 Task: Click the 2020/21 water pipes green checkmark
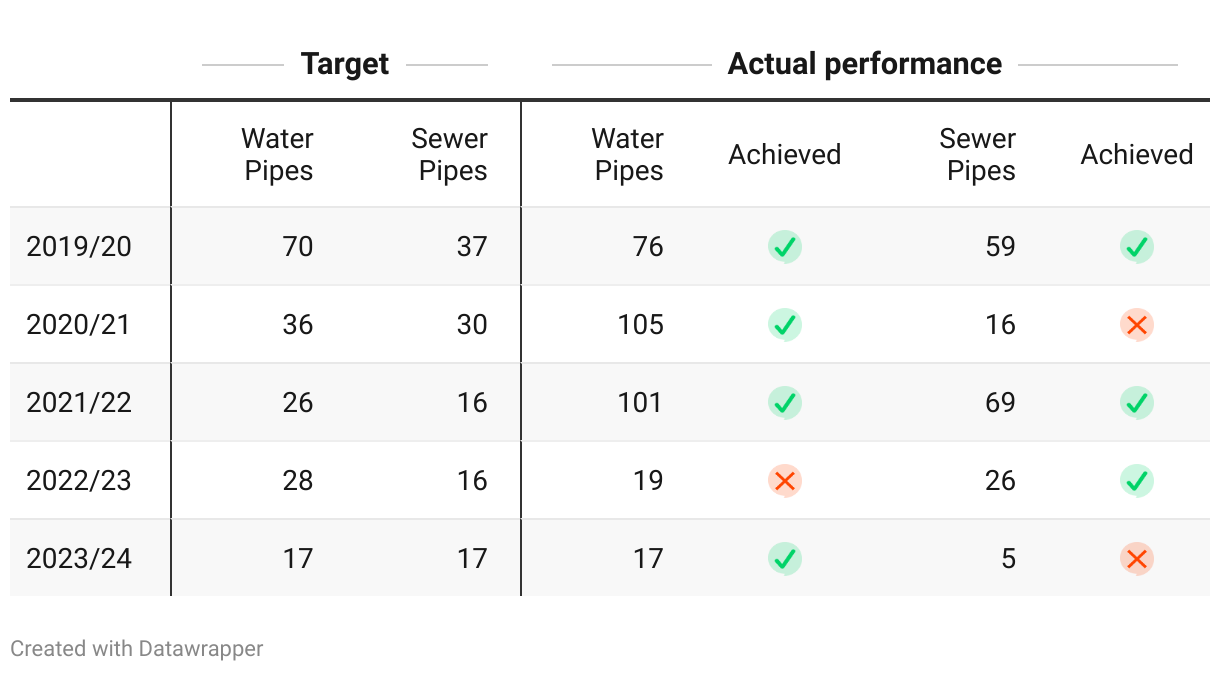click(785, 324)
